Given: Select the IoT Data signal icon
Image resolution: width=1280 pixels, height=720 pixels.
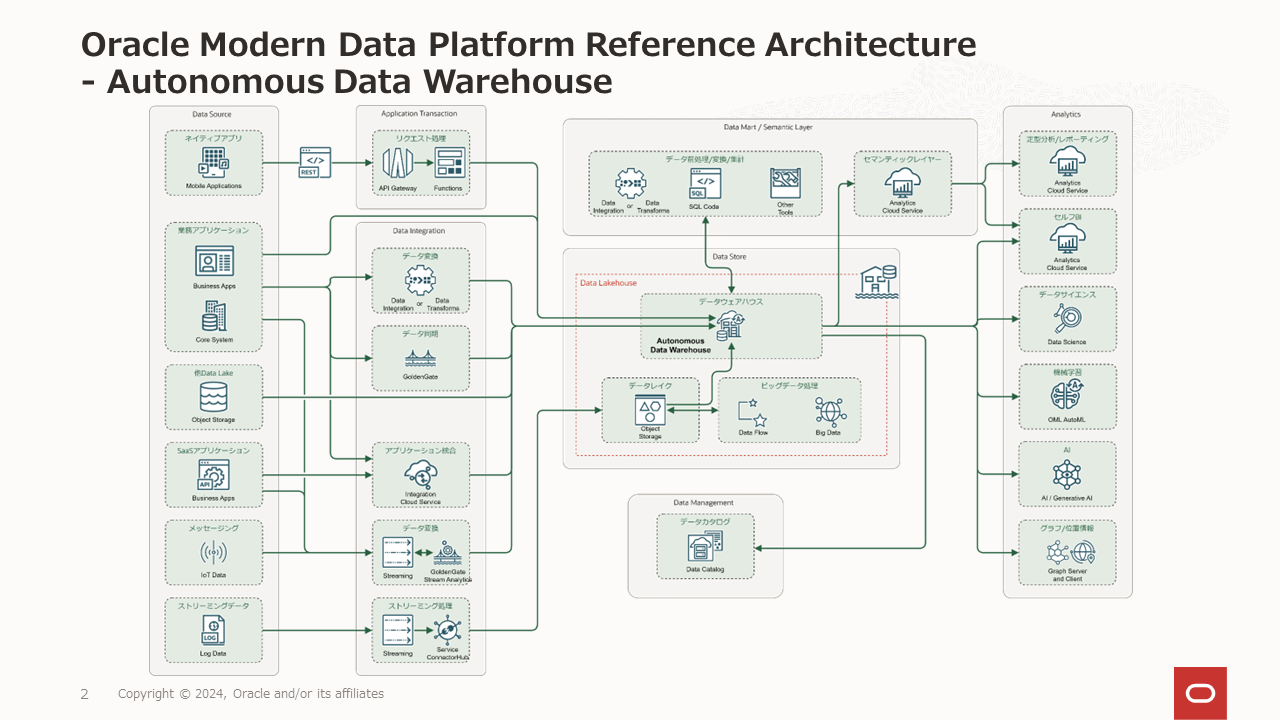Looking at the screenshot, I should click(x=212, y=550).
